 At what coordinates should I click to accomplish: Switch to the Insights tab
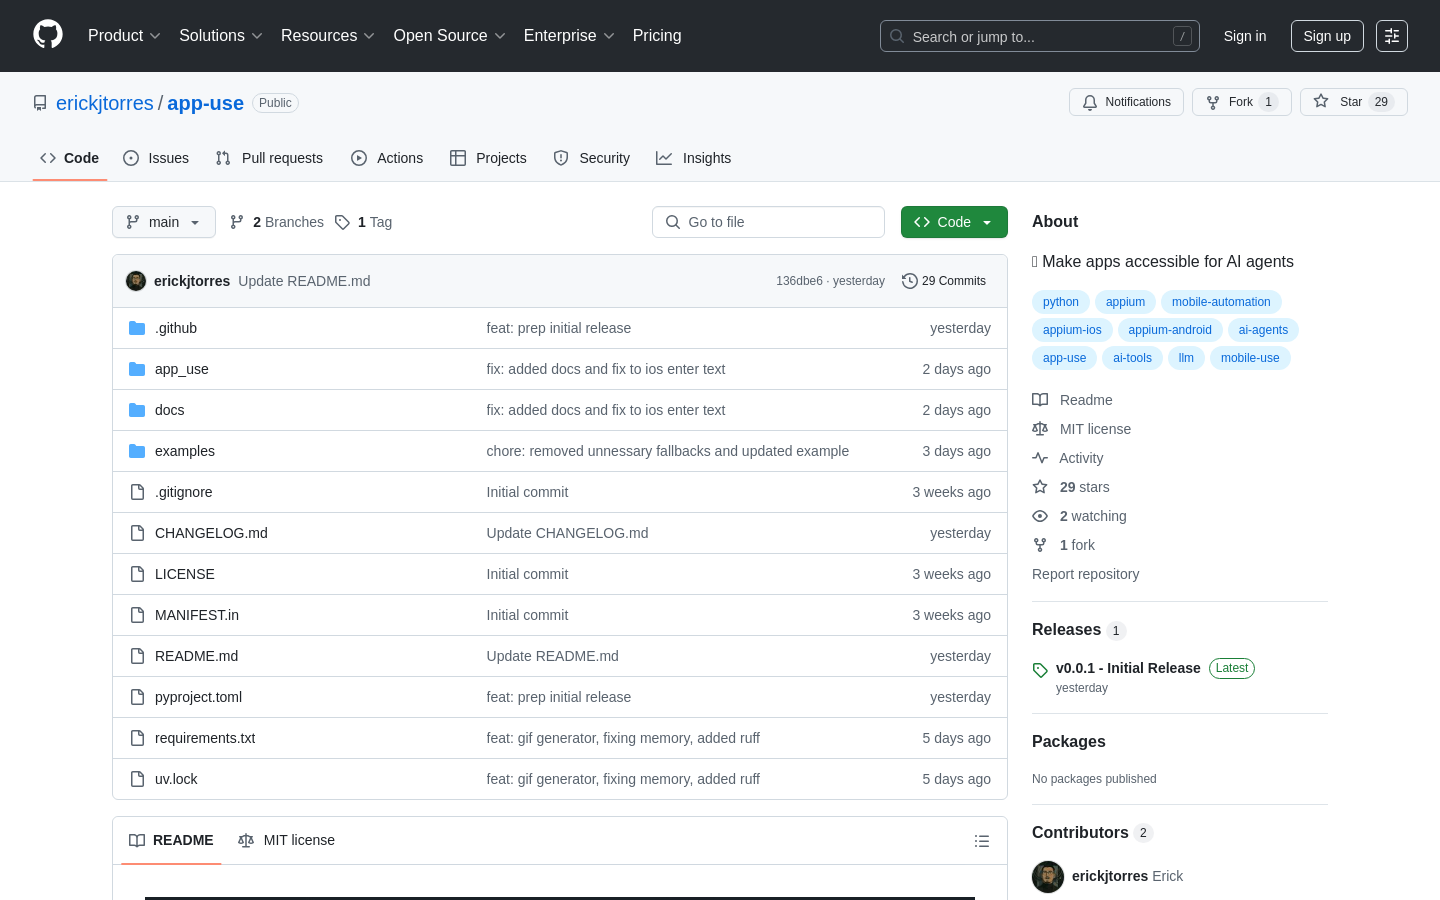click(694, 158)
